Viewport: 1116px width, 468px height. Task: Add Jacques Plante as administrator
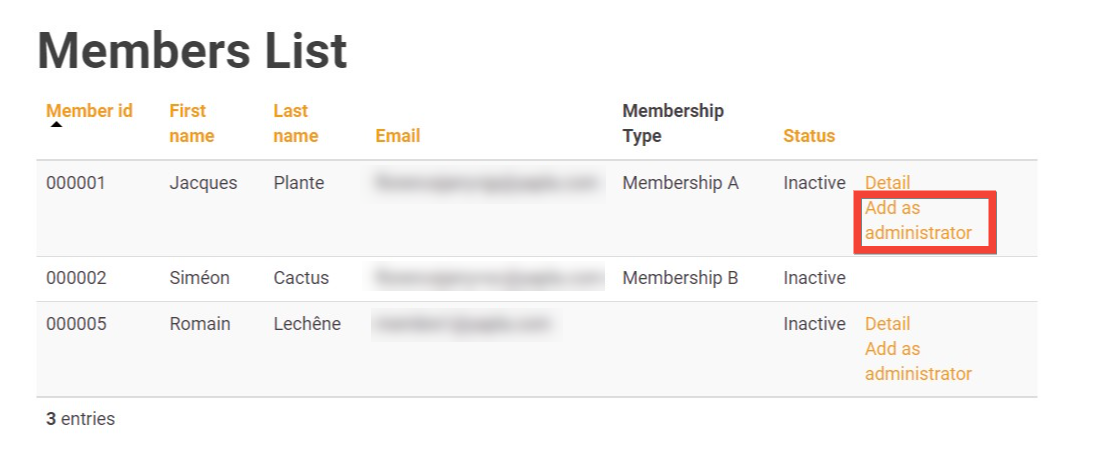click(x=917, y=221)
